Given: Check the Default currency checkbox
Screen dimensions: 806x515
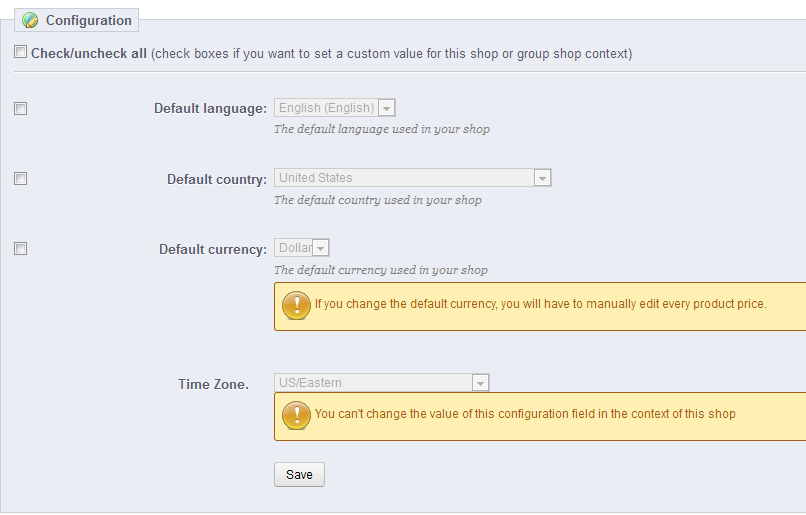Looking at the screenshot, I should 21,248.
